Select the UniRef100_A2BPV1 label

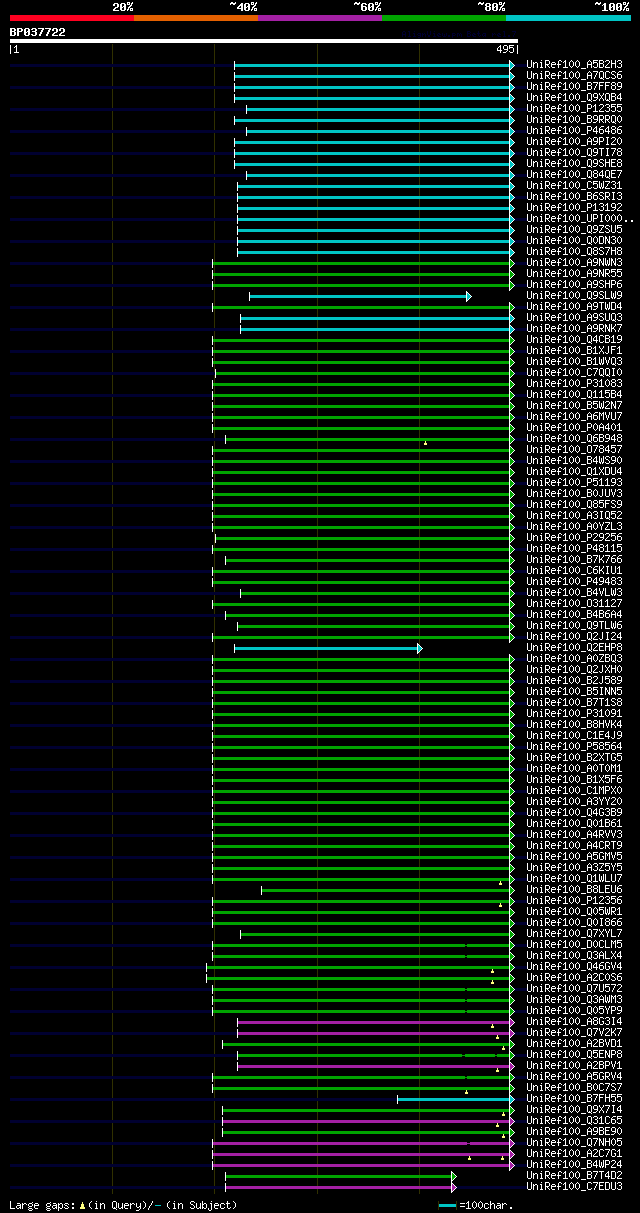point(574,1065)
